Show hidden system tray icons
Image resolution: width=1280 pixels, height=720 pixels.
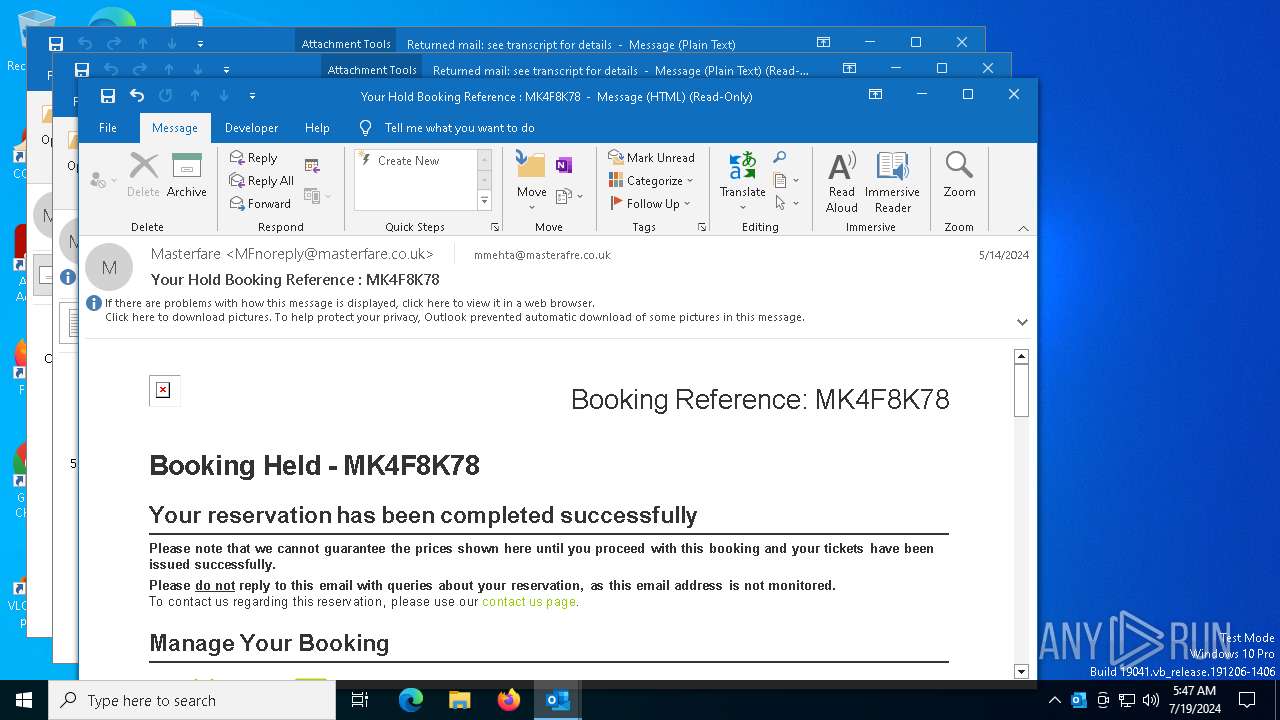1054,700
